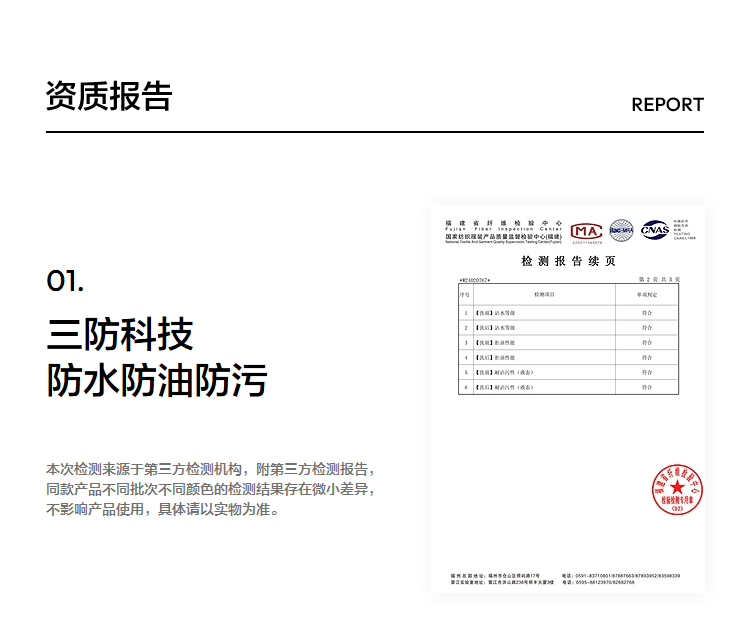Click the 0591 telephone number line in footer
Image resolution: width=750 pixels, height=628 pixels.
tap(621, 576)
